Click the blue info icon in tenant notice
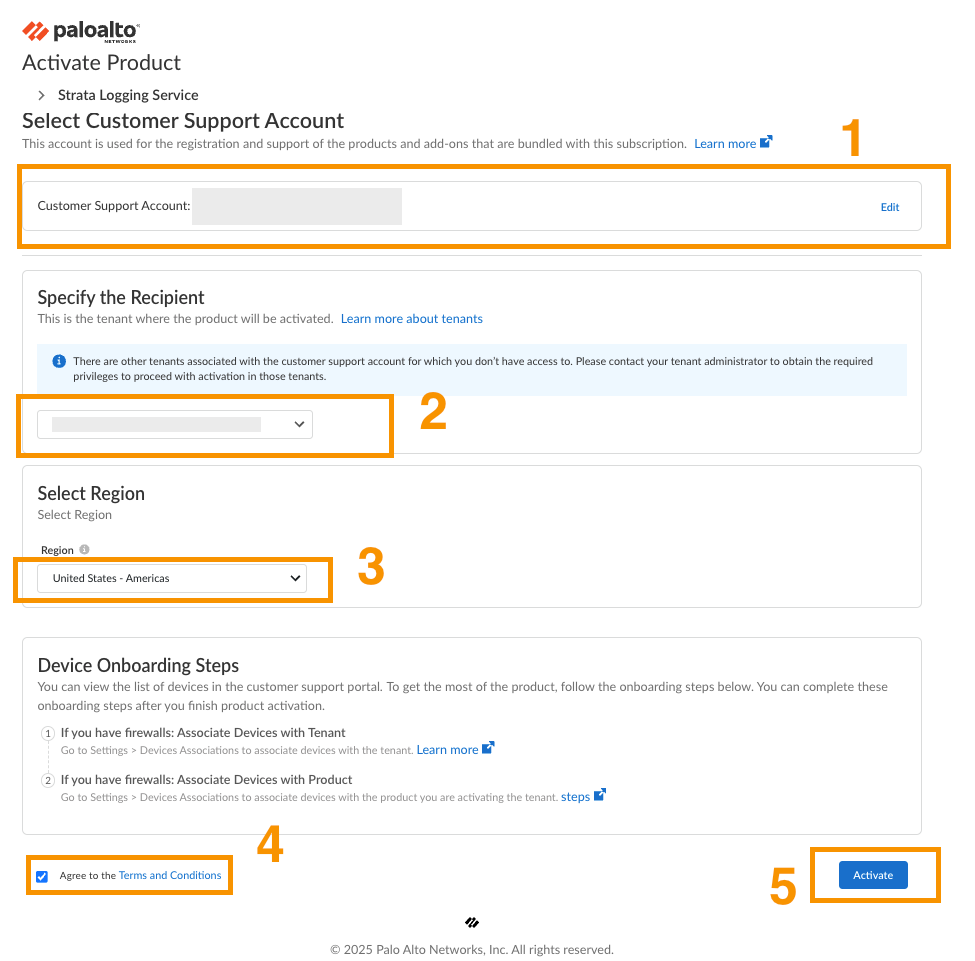975x961 pixels. 59,361
